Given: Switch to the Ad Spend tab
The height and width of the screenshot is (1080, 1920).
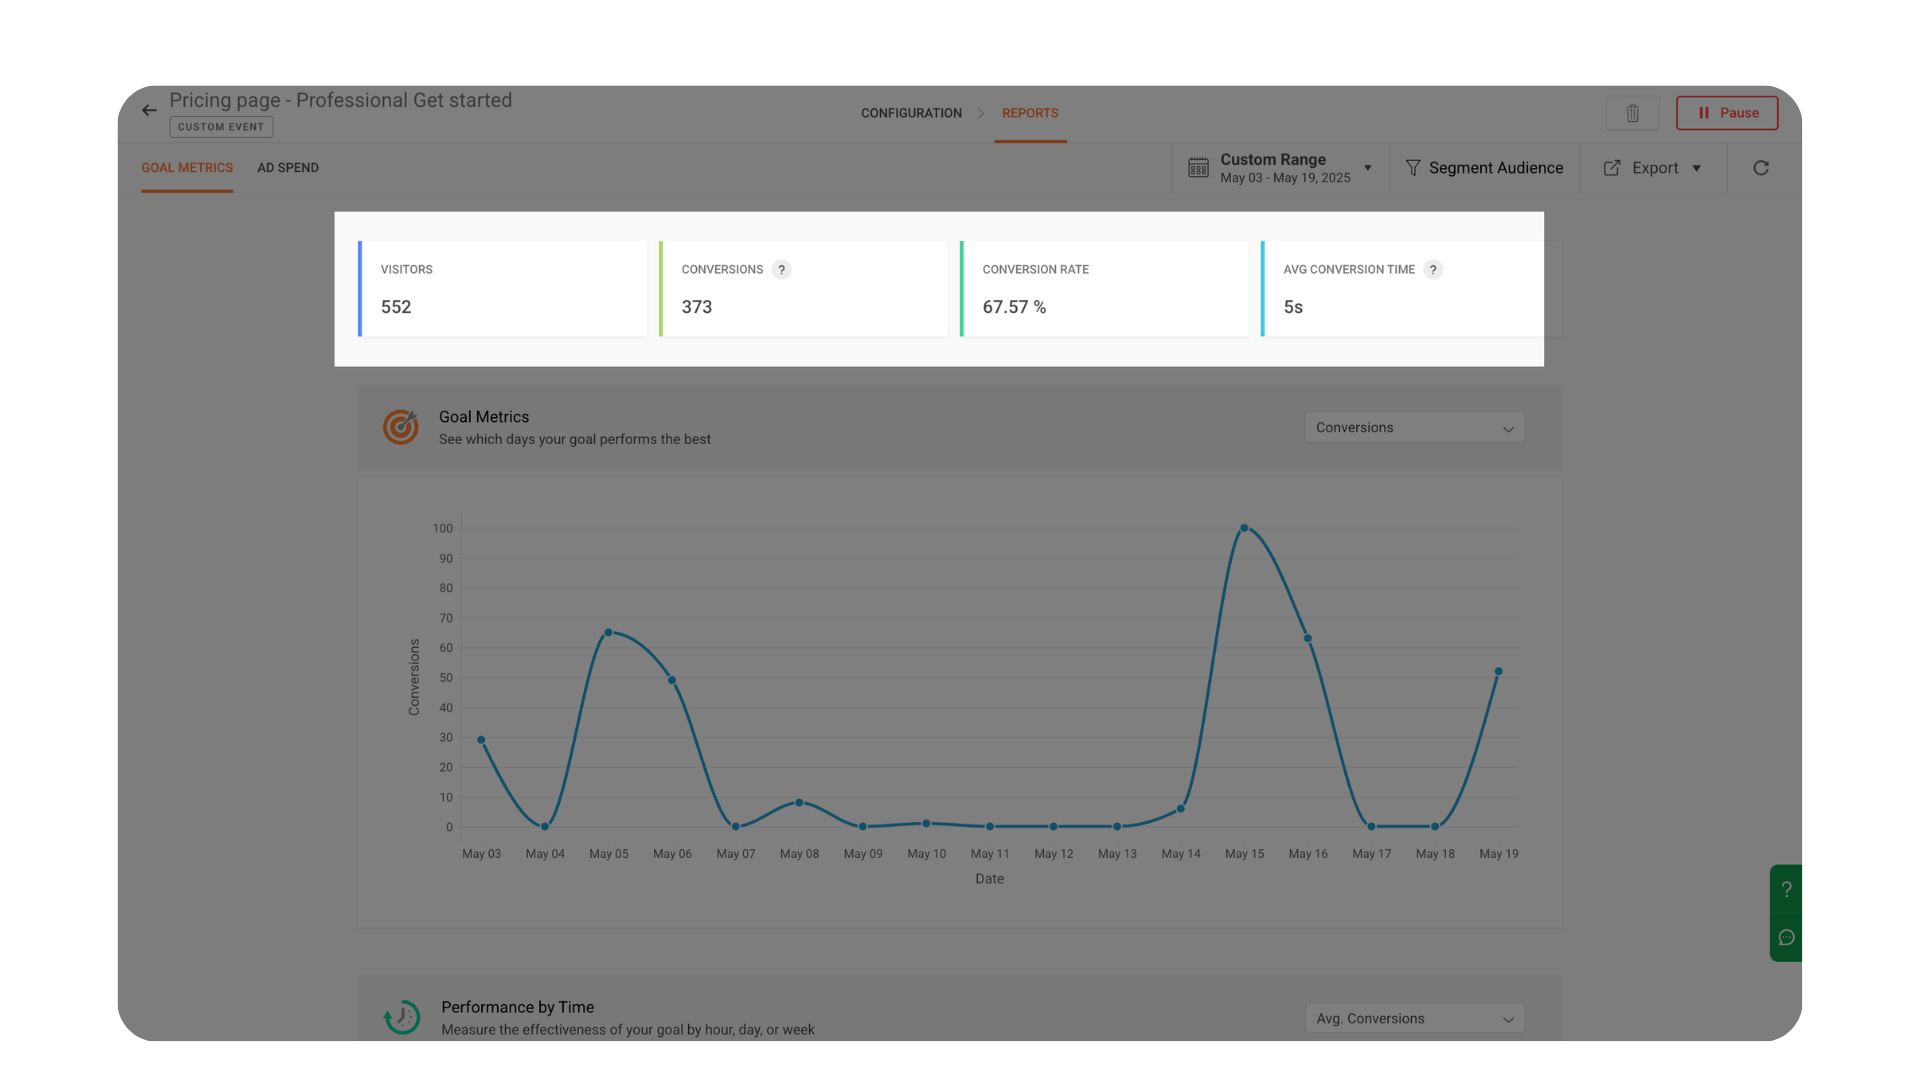Looking at the screenshot, I should tap(288, 168).
